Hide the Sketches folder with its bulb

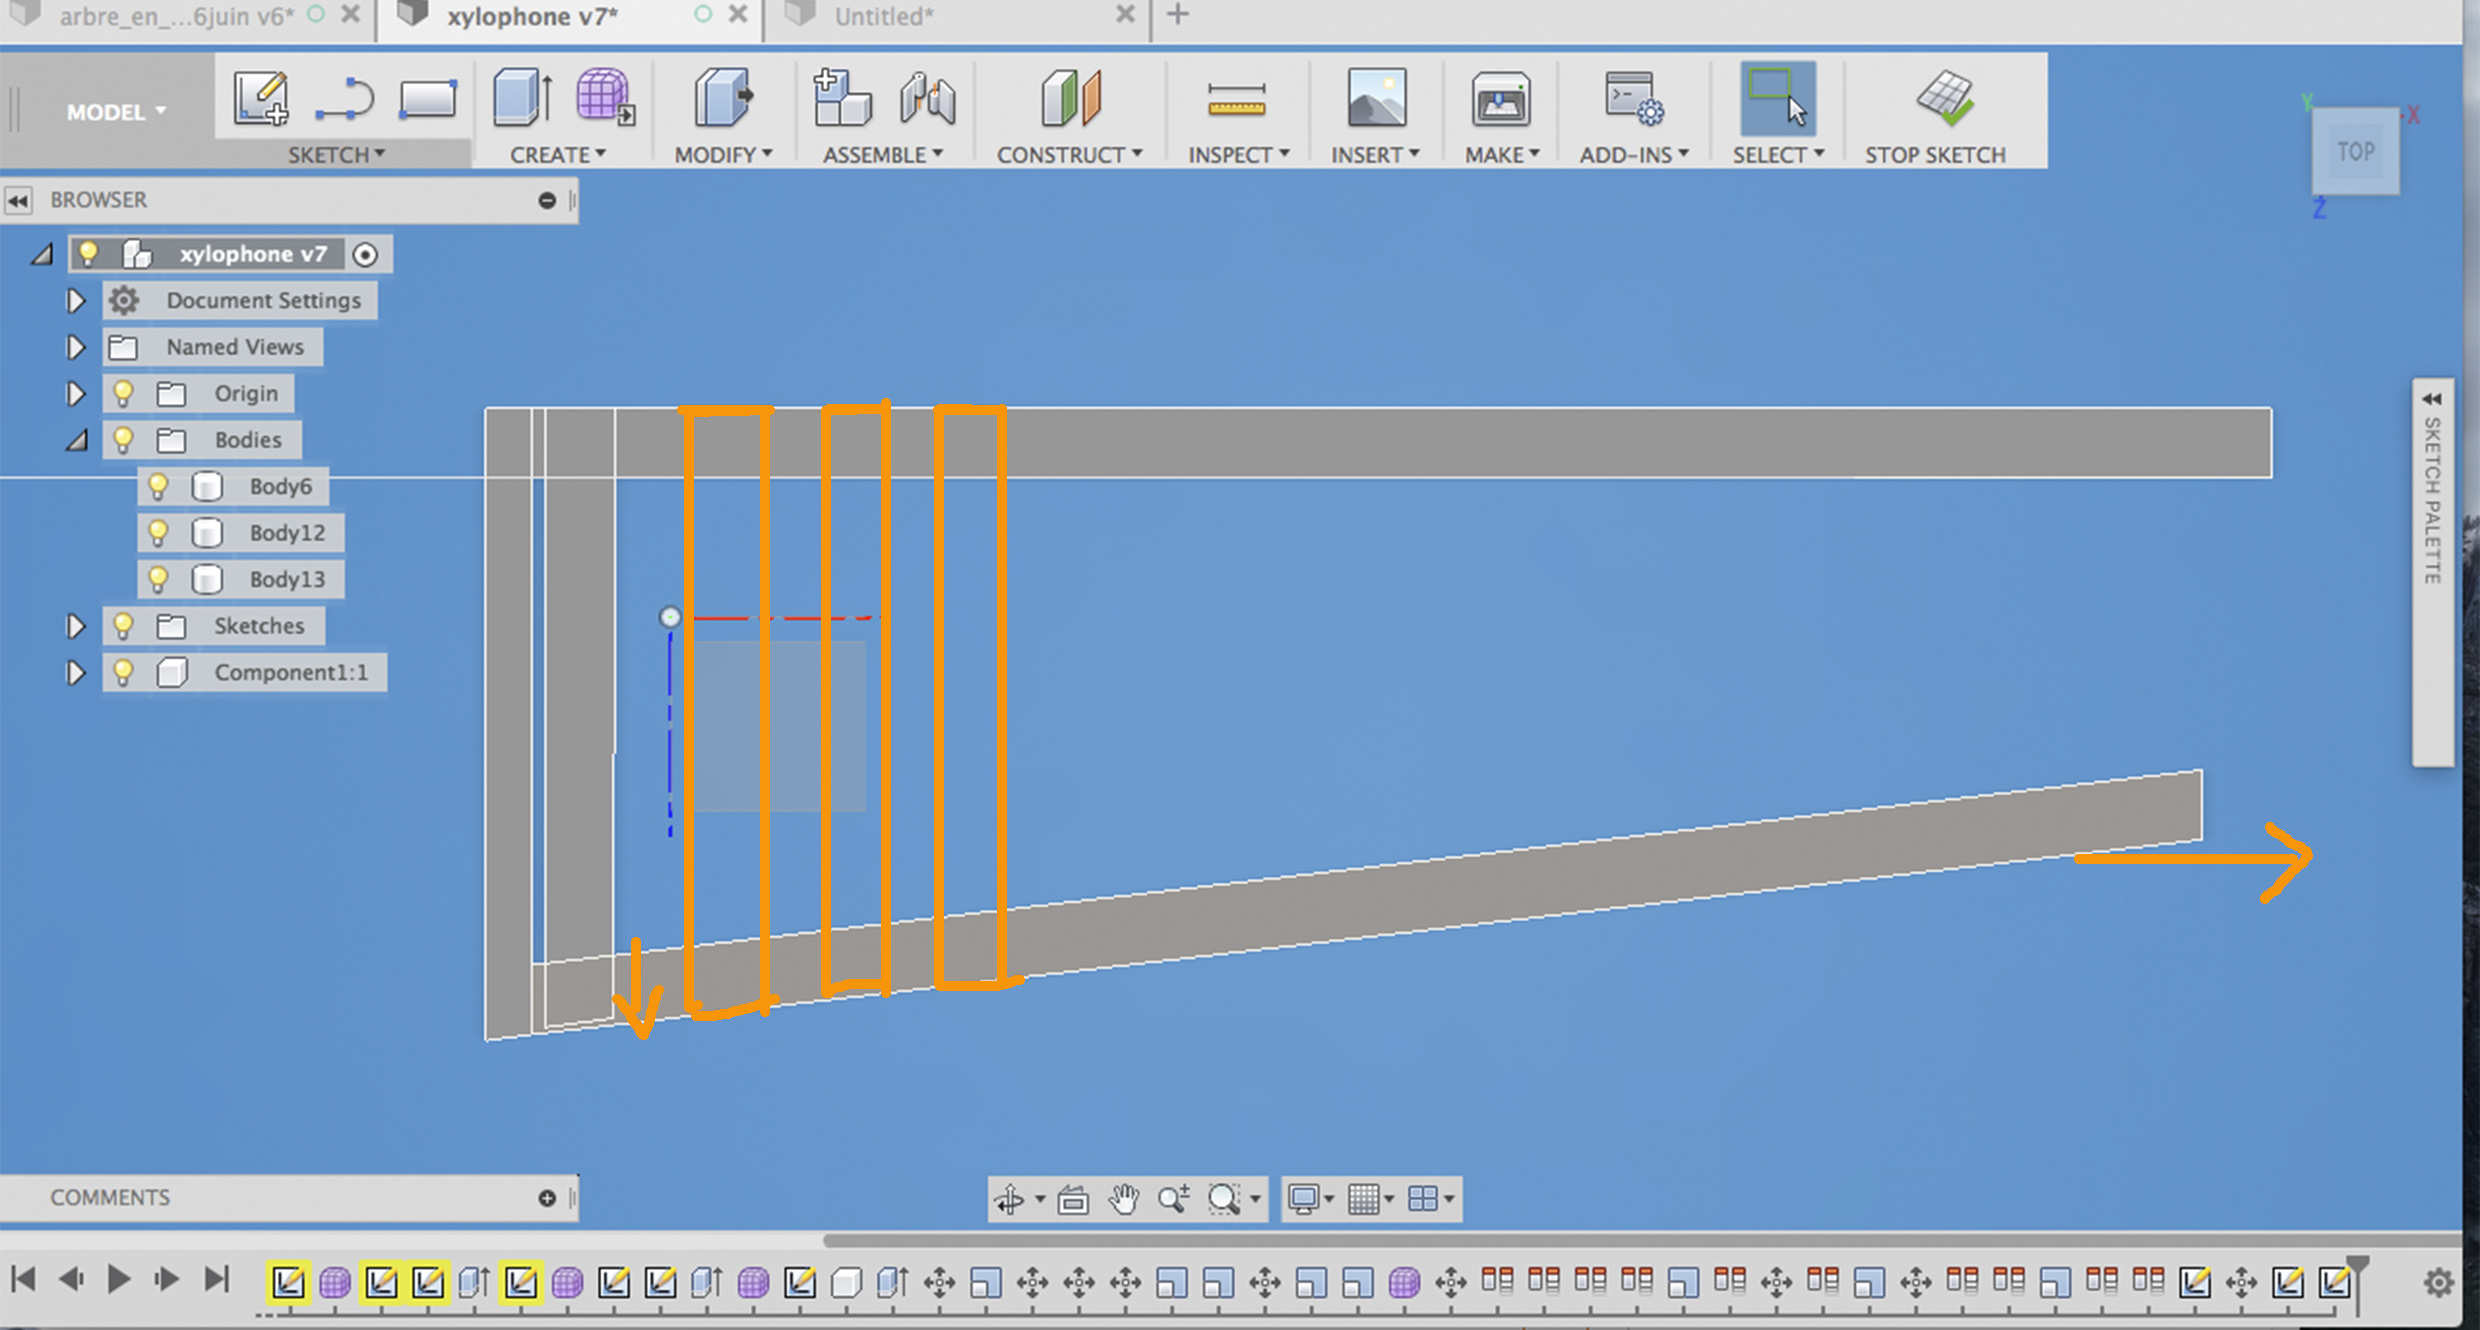click(123, 625)
